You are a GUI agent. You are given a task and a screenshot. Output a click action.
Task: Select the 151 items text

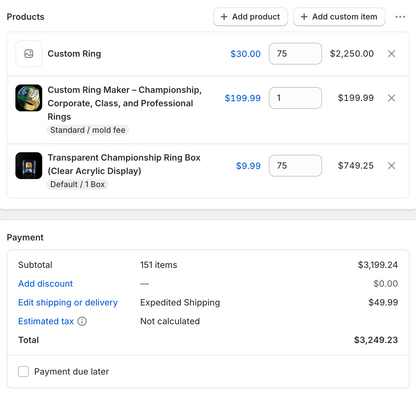coord(159,265)
